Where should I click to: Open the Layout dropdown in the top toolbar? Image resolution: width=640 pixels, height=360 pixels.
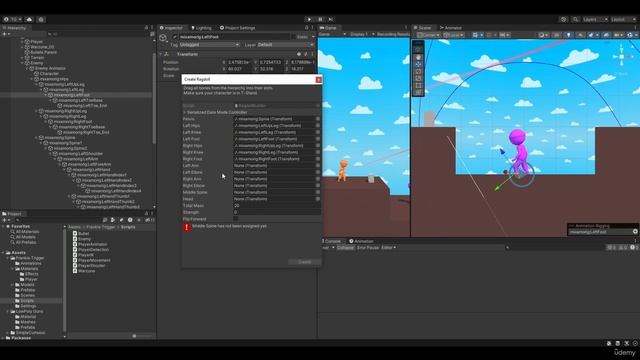point(623,19)
